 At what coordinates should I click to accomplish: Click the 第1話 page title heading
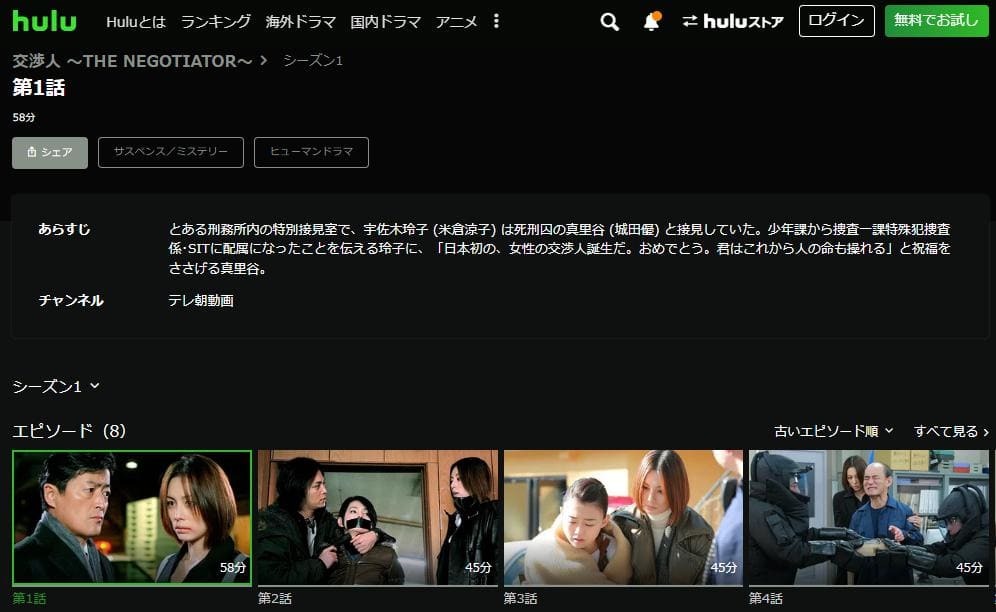pos(39,88)
